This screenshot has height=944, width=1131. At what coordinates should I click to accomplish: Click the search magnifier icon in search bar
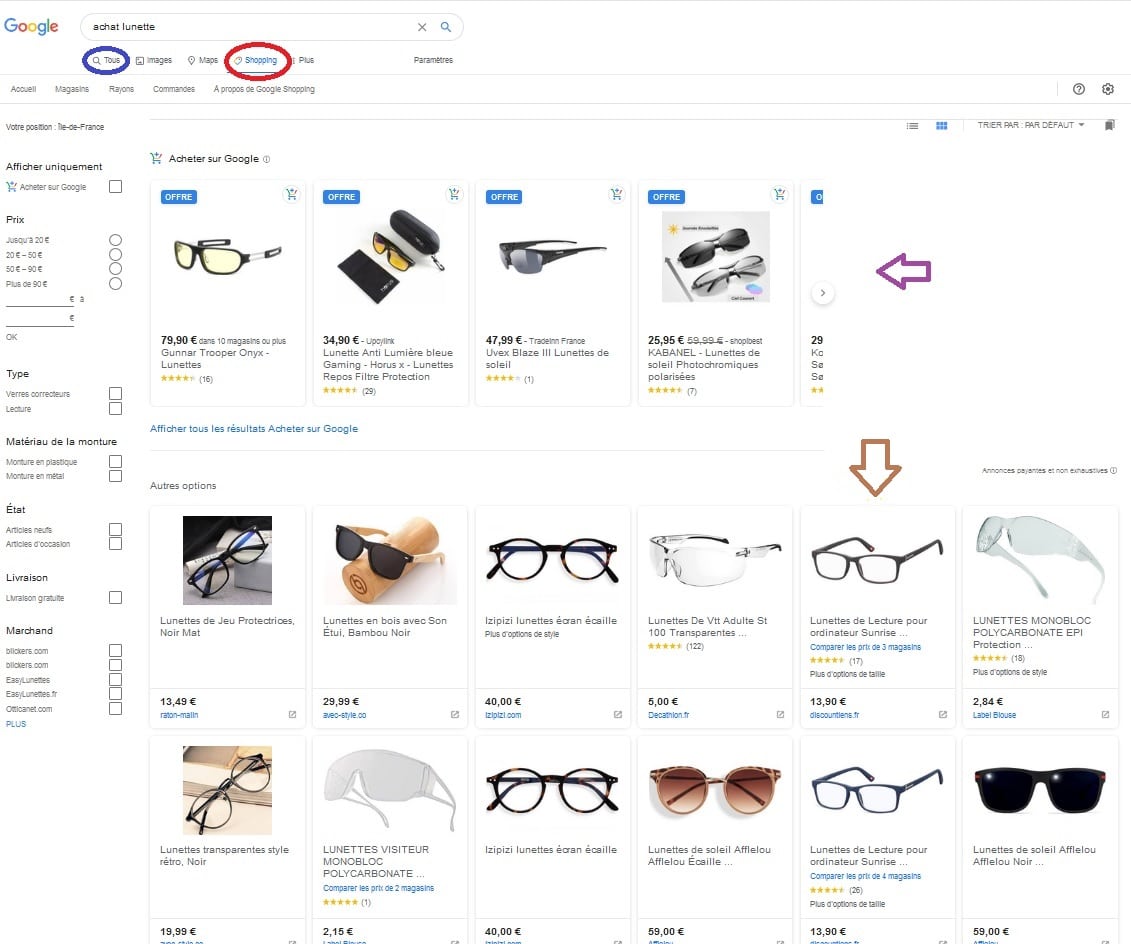coord(446,27)
